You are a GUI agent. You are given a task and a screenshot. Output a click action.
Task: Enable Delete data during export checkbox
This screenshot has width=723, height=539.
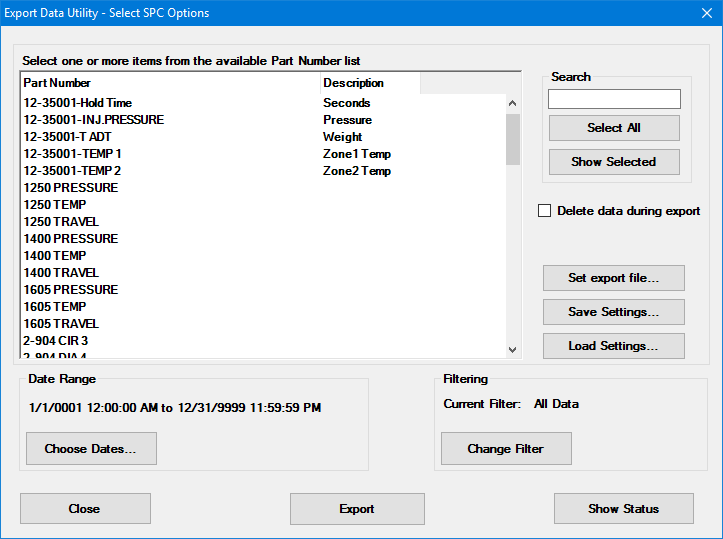[x=545, y=211]
